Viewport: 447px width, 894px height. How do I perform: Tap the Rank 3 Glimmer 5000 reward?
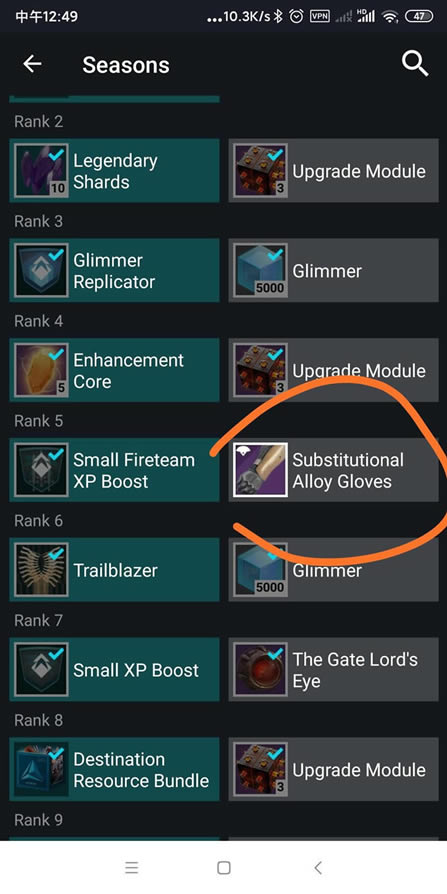(x=334, y=270)
